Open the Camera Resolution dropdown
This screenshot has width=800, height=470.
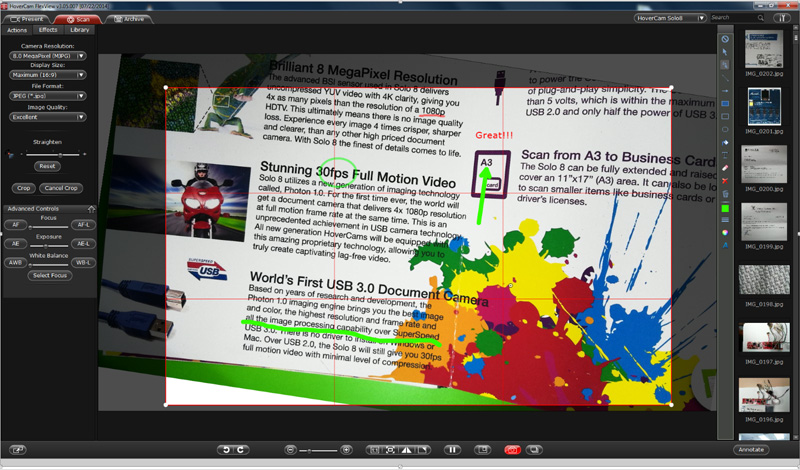click(47, 56)
